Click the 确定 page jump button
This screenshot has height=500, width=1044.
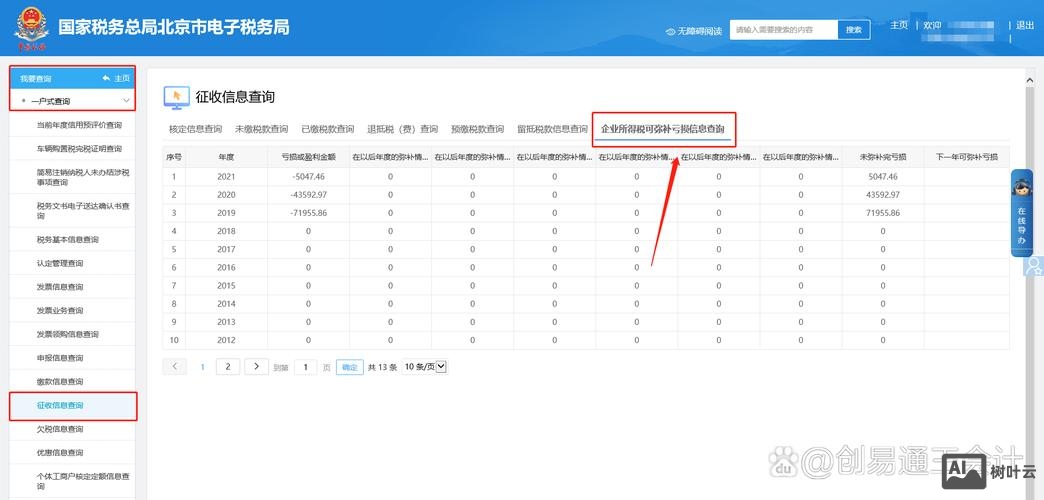coord(350,368)
